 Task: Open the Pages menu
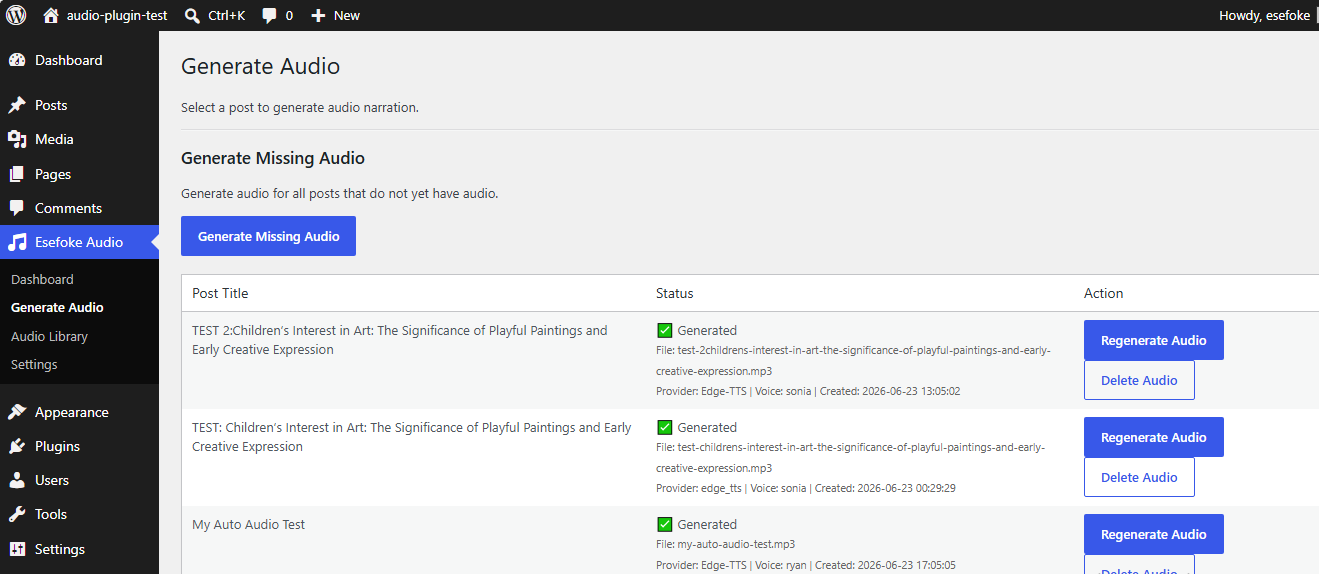coord(79,174)
